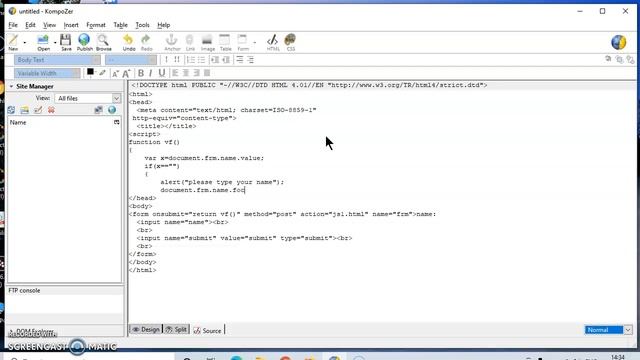This screenshot has height=360, width=640.
Task: Click the indent text icon
Action: [215, 60]
